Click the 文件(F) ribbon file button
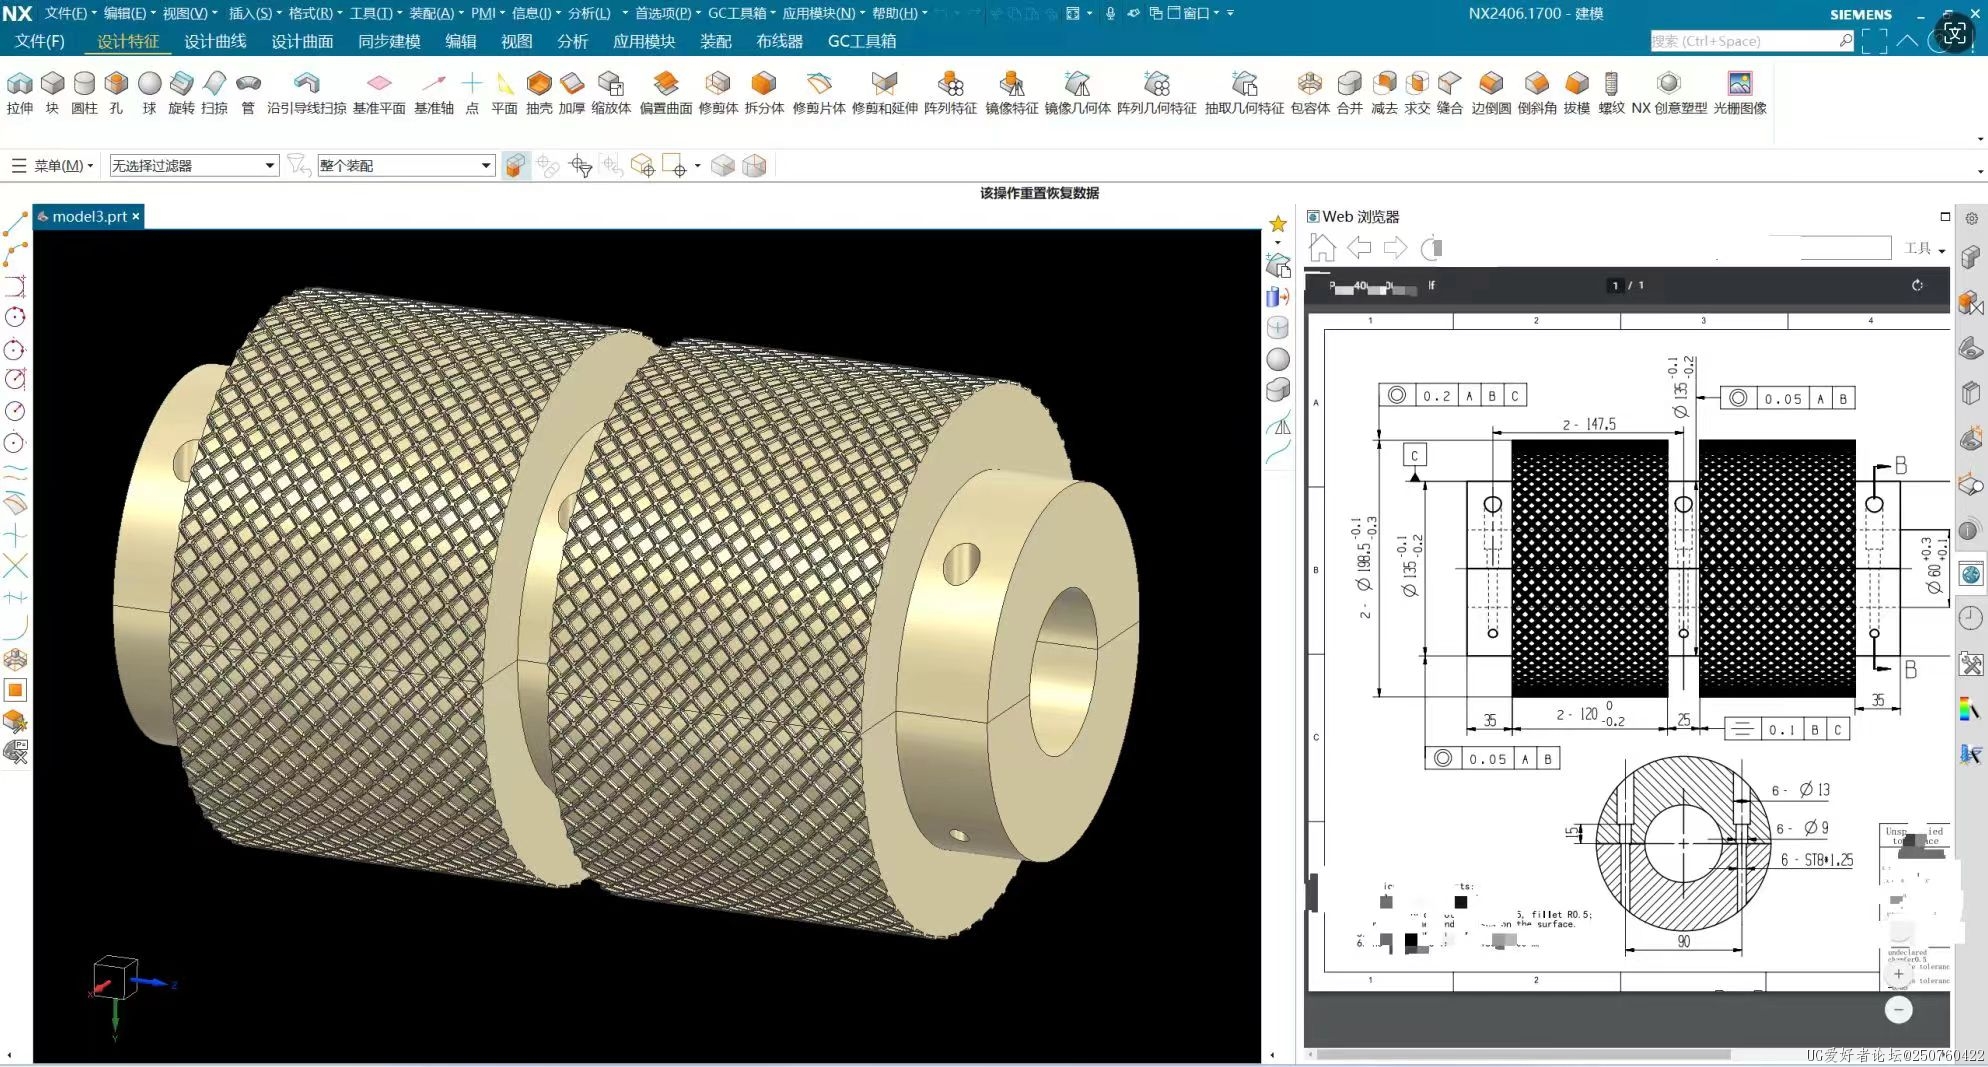 pyautogui.click(x=40, y=41)
